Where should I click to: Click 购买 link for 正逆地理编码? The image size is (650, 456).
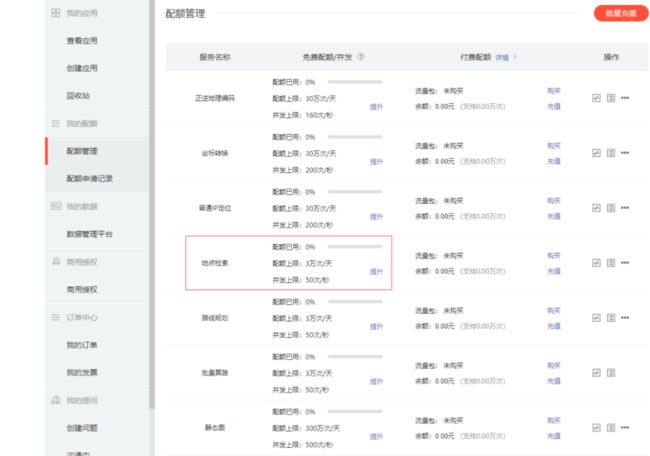[x=554, y=90]
